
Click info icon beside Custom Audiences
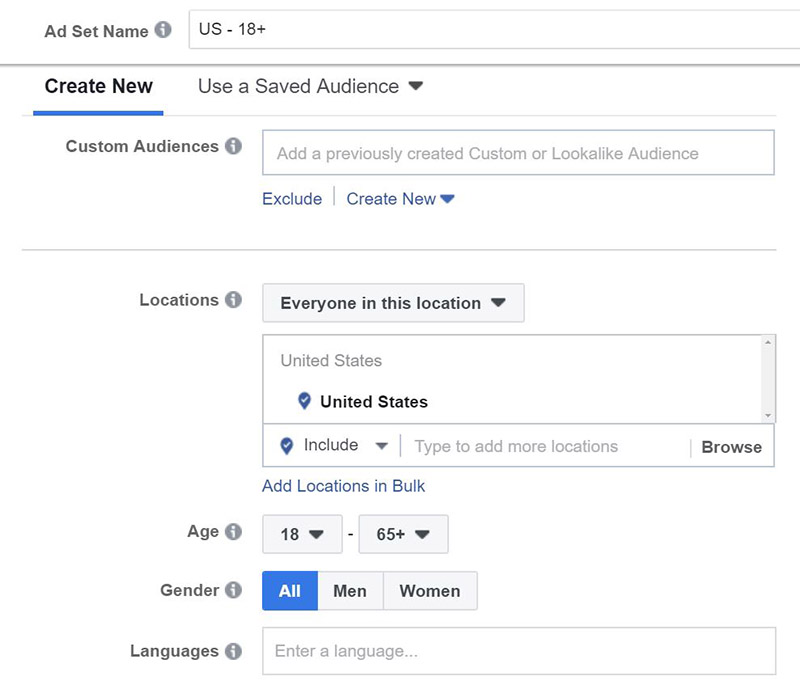click(233, 146)
